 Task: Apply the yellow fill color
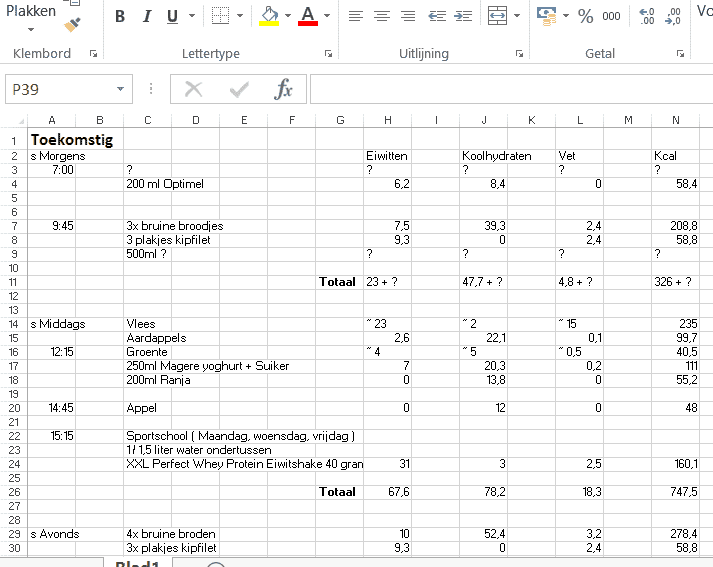[269, 16]
